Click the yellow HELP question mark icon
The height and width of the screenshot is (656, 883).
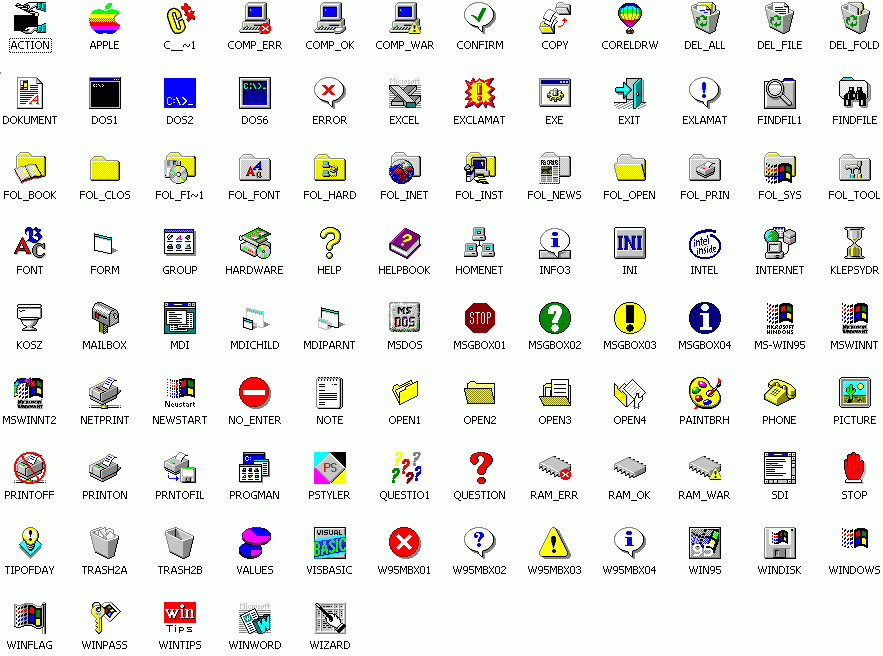tap(329, 243)
